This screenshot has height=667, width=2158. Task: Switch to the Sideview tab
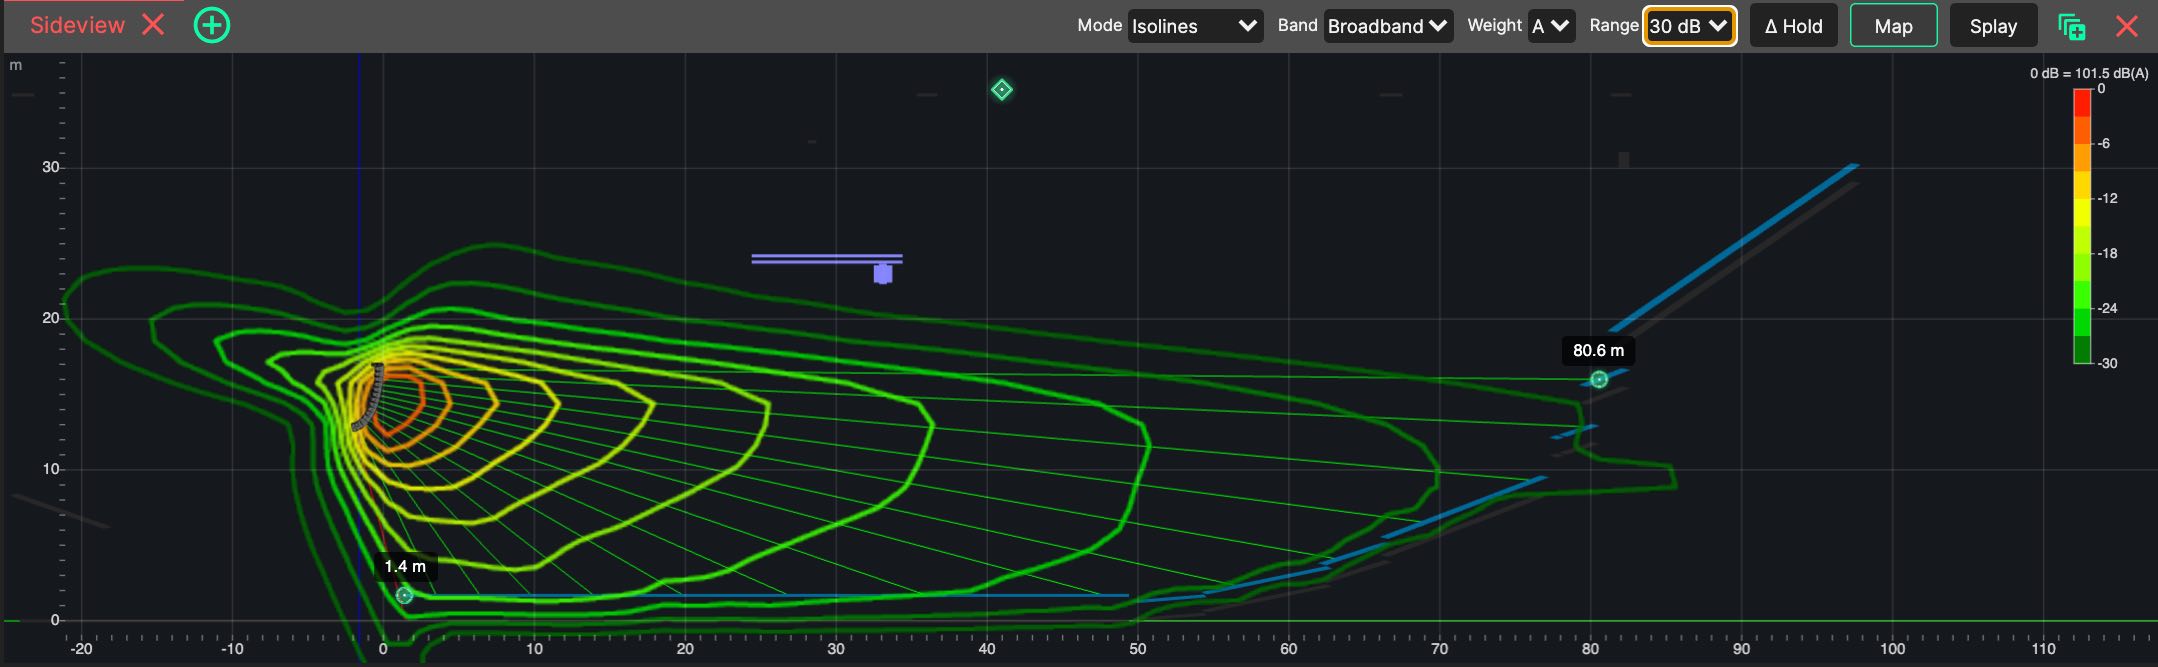77,25
